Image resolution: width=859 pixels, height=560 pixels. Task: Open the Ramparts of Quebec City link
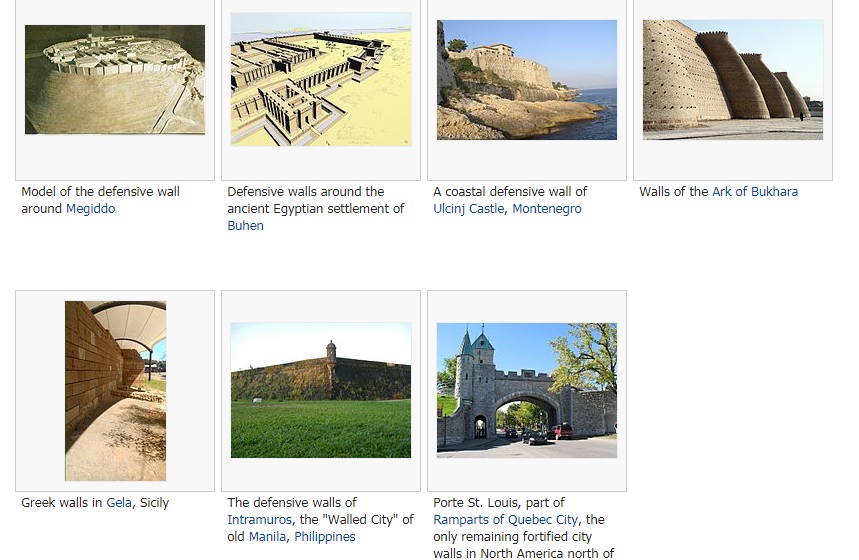tap(505, 520)
